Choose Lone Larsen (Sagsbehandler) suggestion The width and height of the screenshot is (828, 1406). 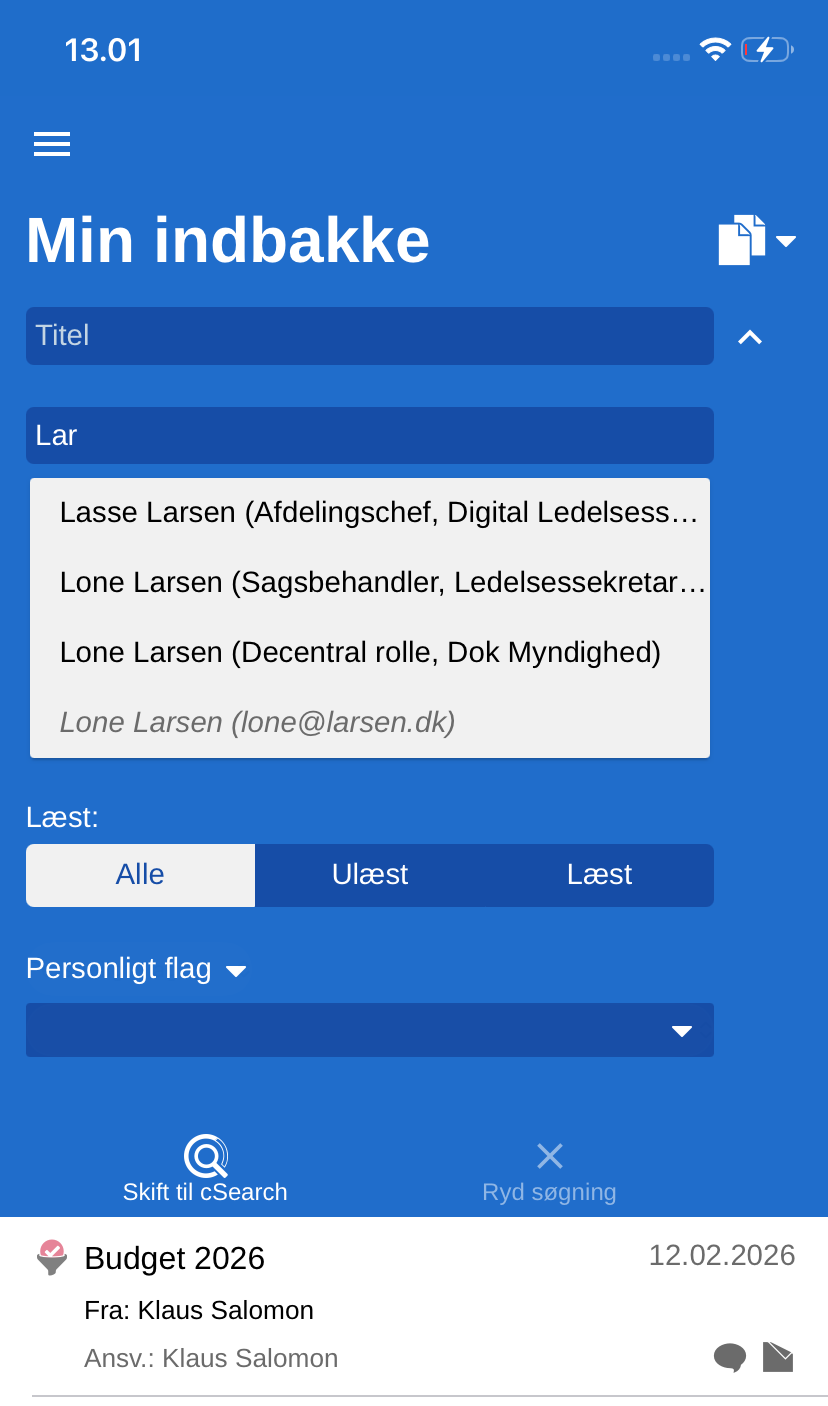click(370, 583)
